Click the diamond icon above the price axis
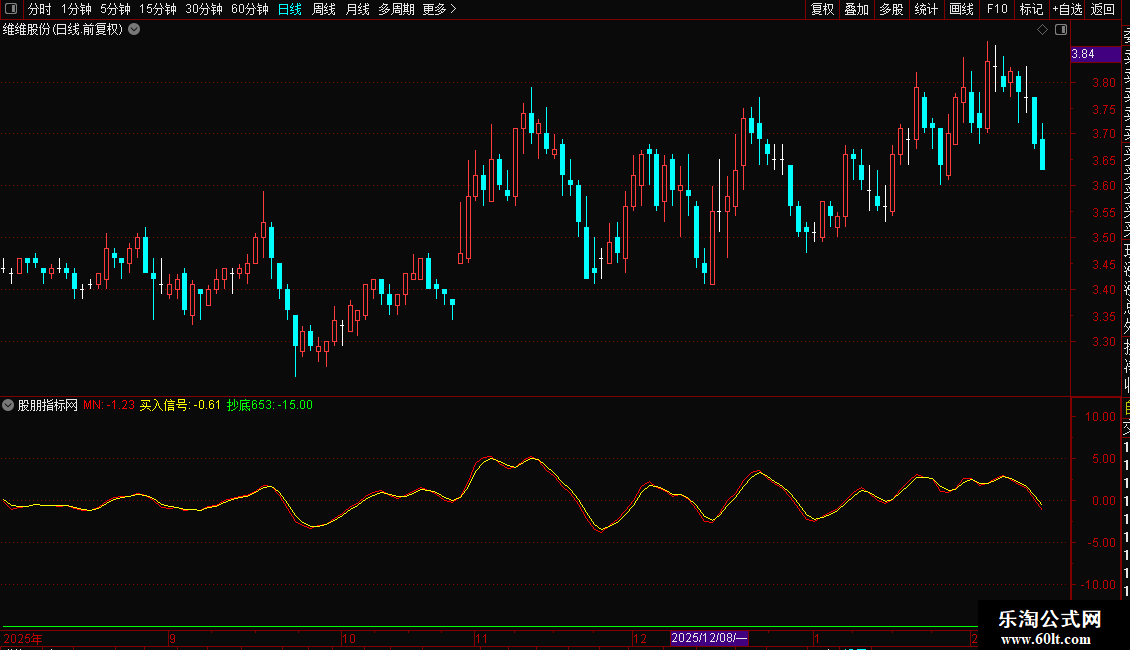The image size is (1130, 650). click(1042, 30)
